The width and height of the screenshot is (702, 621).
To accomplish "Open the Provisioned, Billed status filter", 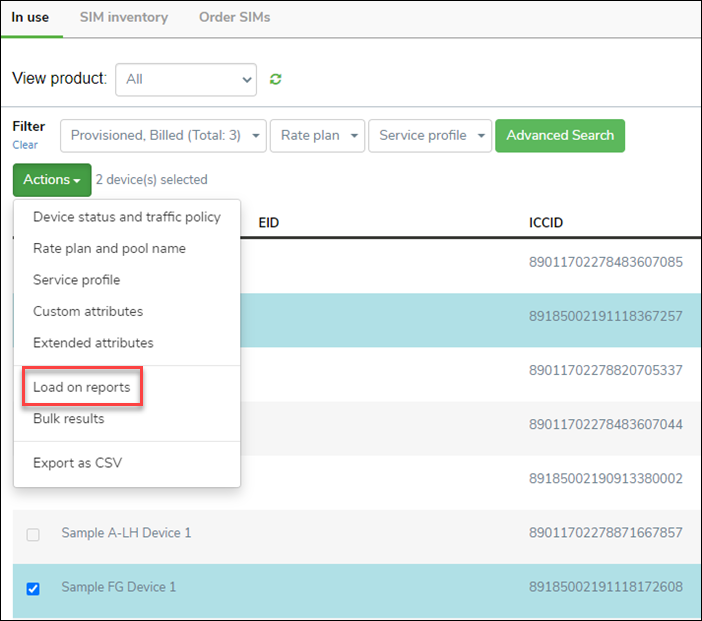I will coord(163,136).
